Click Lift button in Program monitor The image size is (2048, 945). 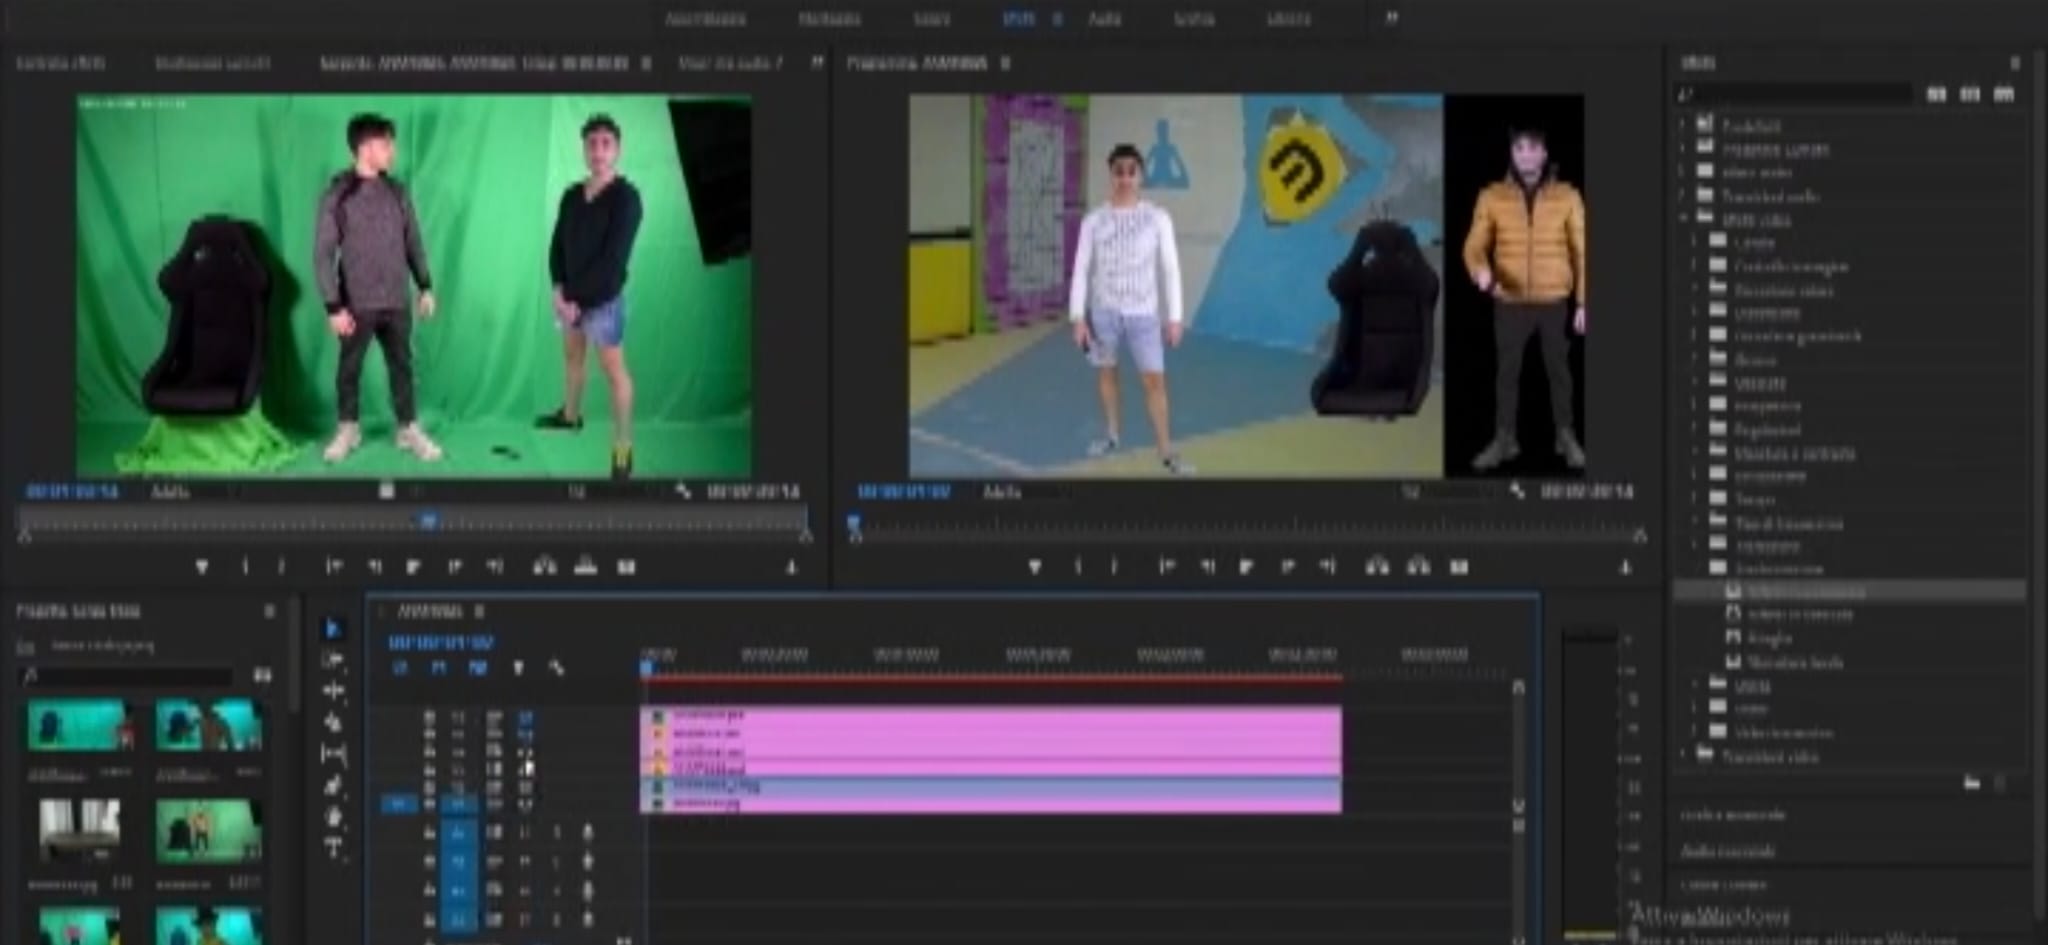click(x=1377, y=567)
